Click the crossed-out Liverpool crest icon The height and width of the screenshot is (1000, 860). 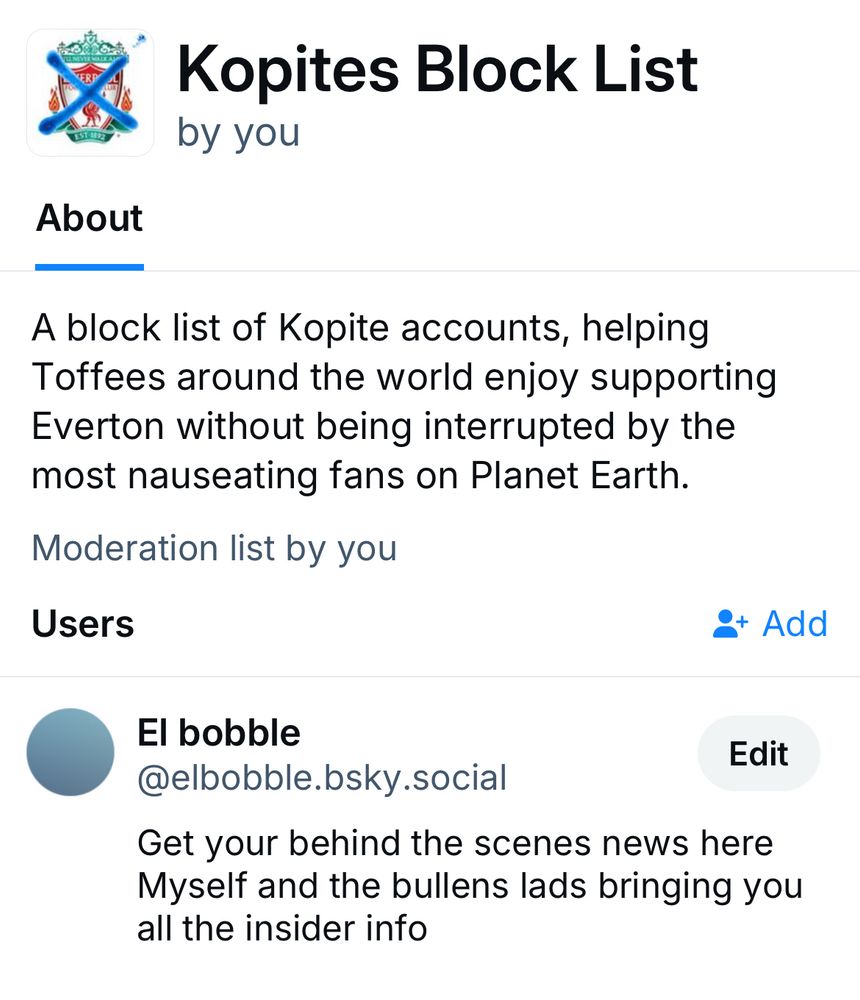[90, 92]
